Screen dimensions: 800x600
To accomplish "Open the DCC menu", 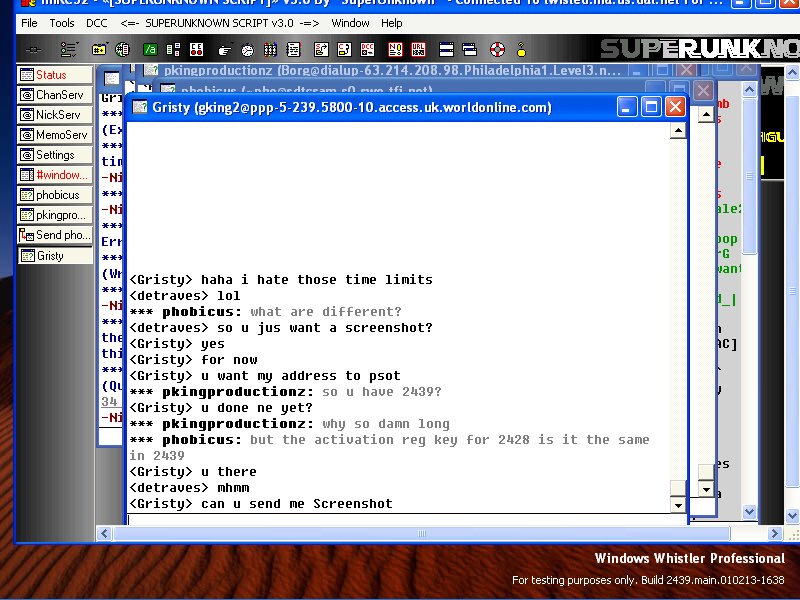I will [x=97, y=22].
